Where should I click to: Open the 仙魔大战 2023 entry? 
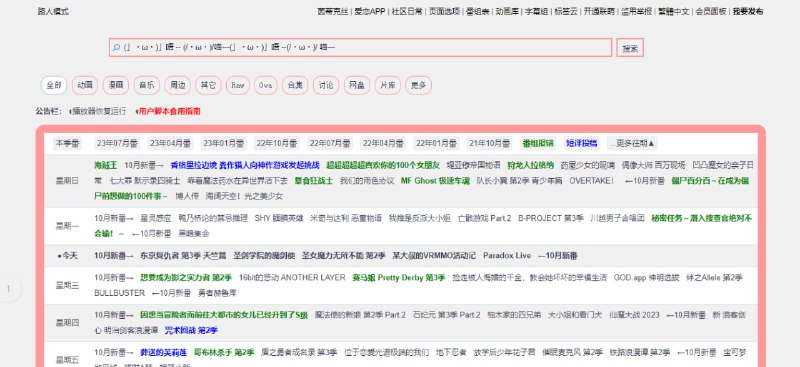coord(634,315)
